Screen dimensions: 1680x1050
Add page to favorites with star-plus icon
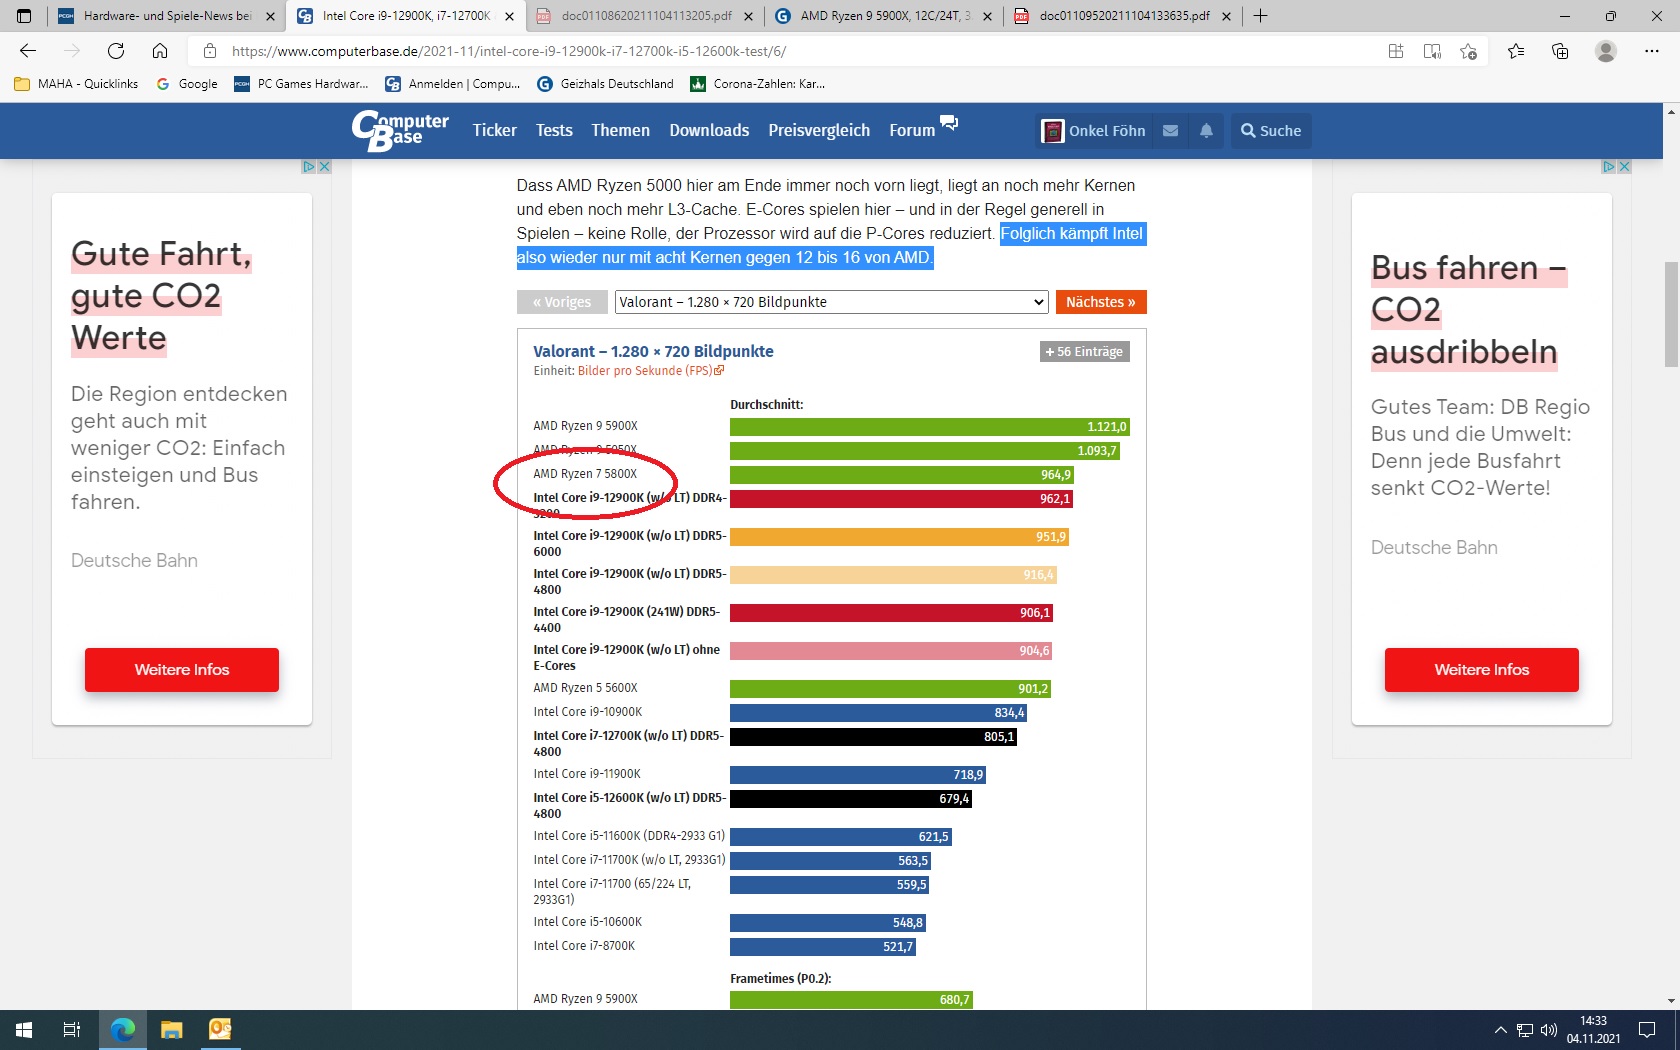click(1468, 51)
